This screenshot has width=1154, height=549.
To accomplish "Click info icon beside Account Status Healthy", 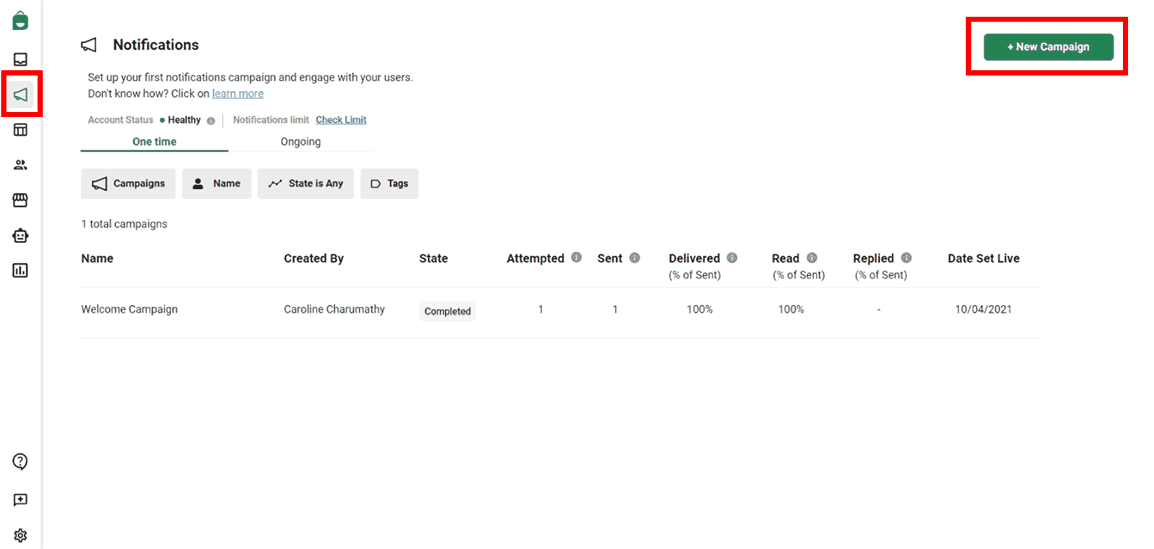I will (x=210, y=121).
